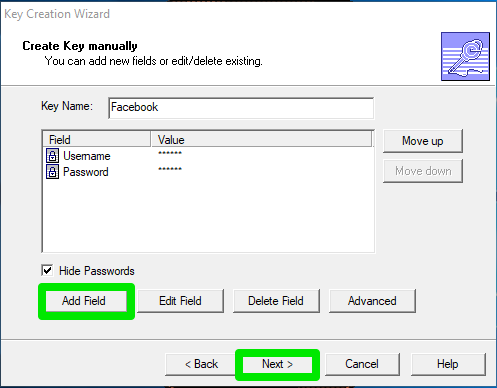497x388 pixels.
Task: Click the key wizard logo image
Action: pos(465,56)
